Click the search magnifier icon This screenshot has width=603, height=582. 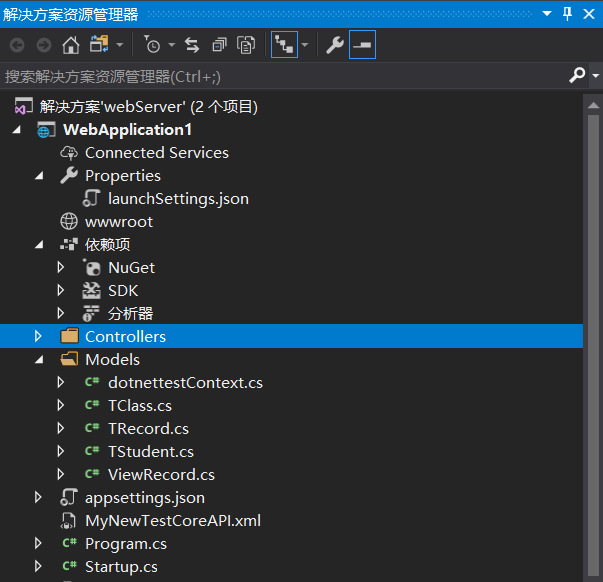coord(577,75)
